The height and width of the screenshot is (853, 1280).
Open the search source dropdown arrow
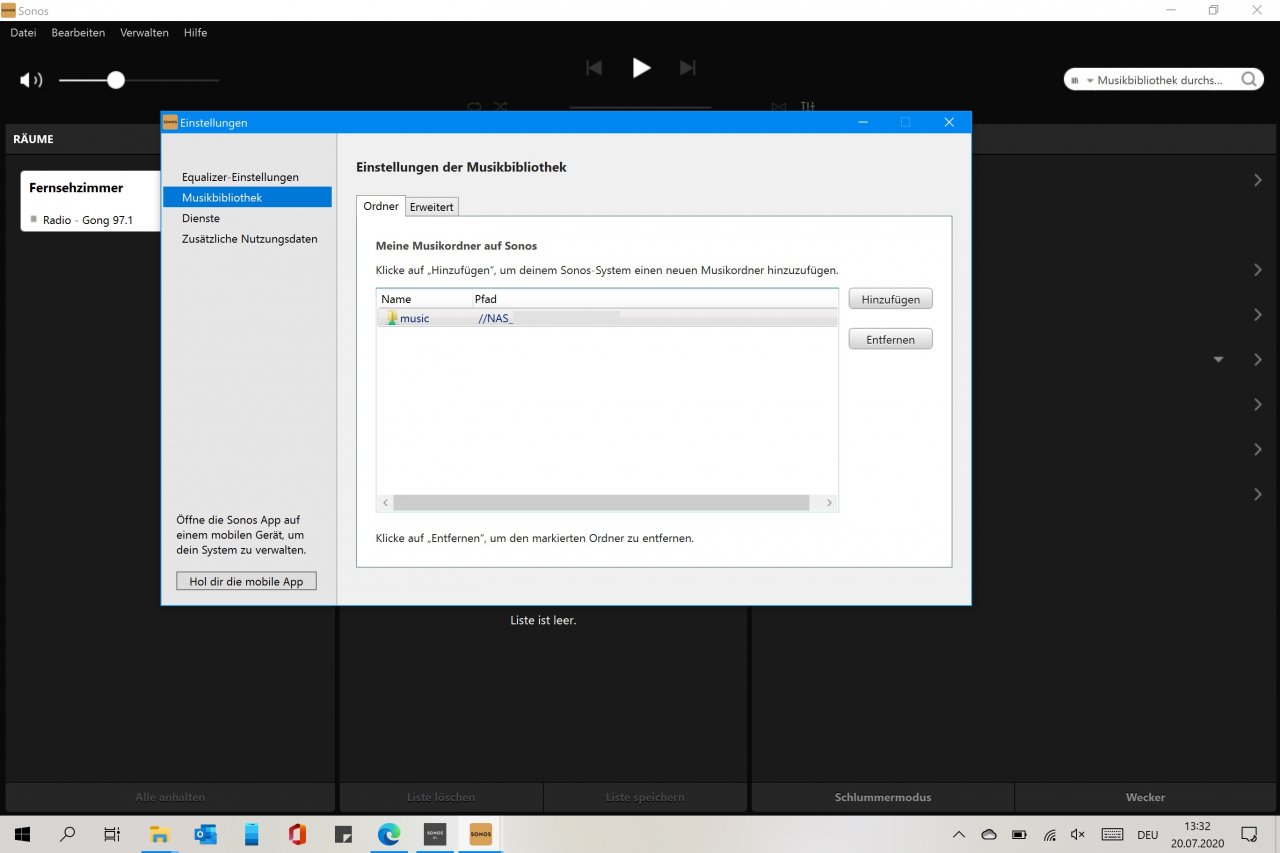1090,80
